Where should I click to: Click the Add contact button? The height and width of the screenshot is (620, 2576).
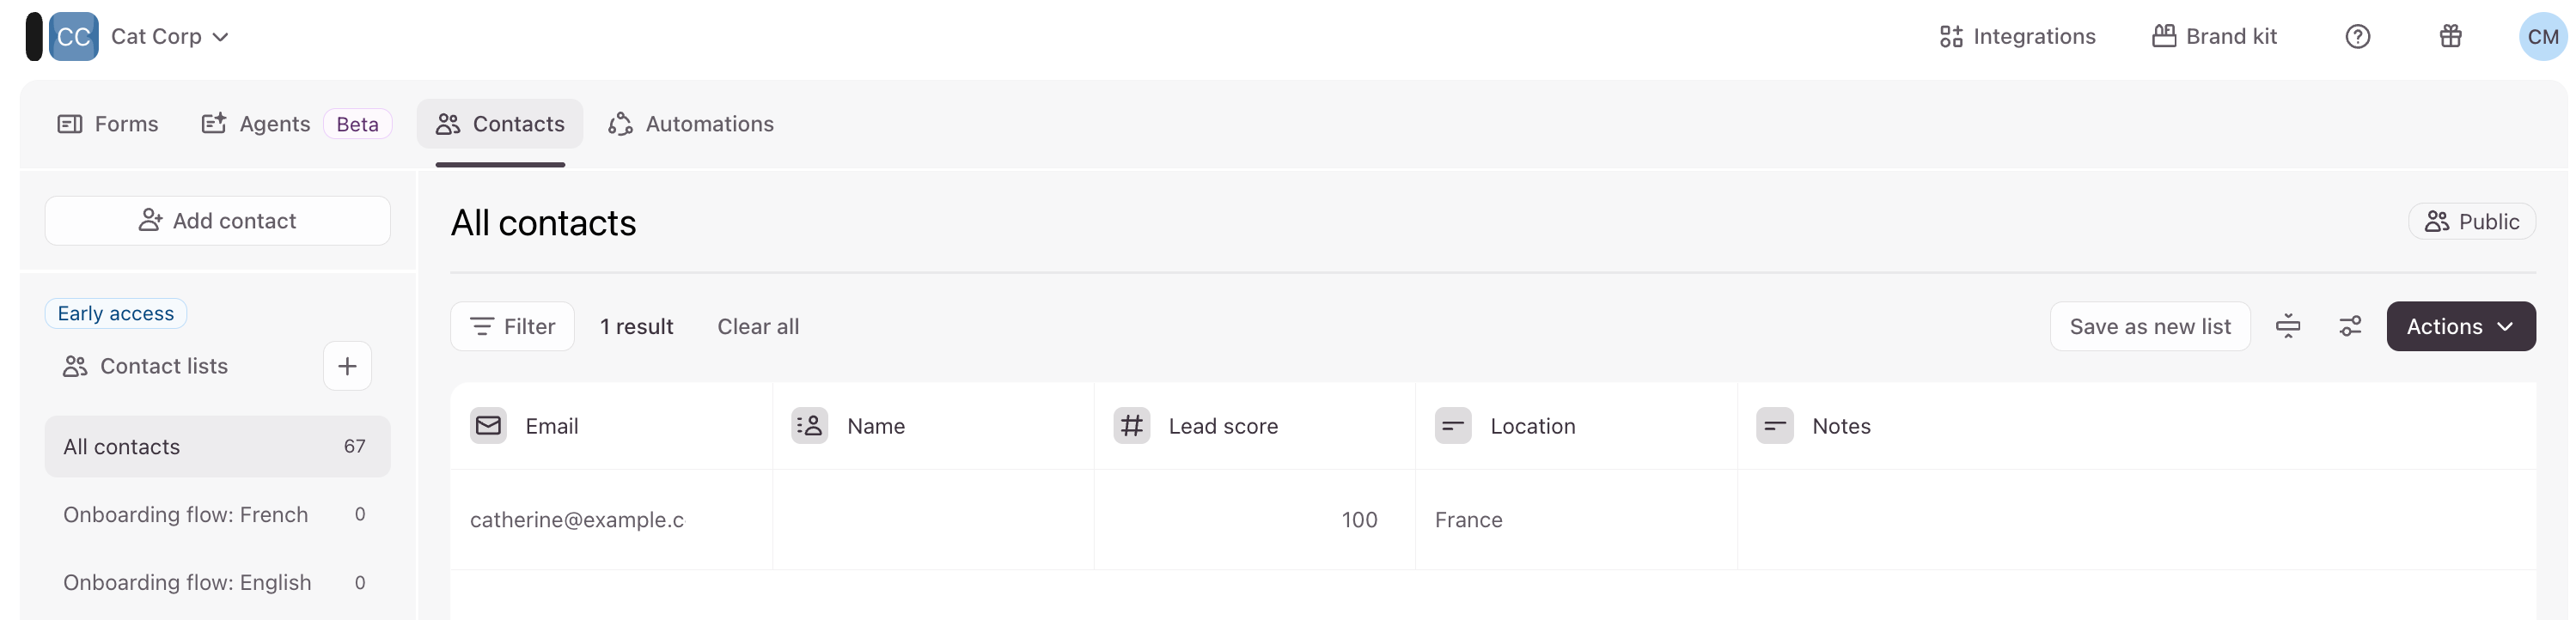coord(217,221)
